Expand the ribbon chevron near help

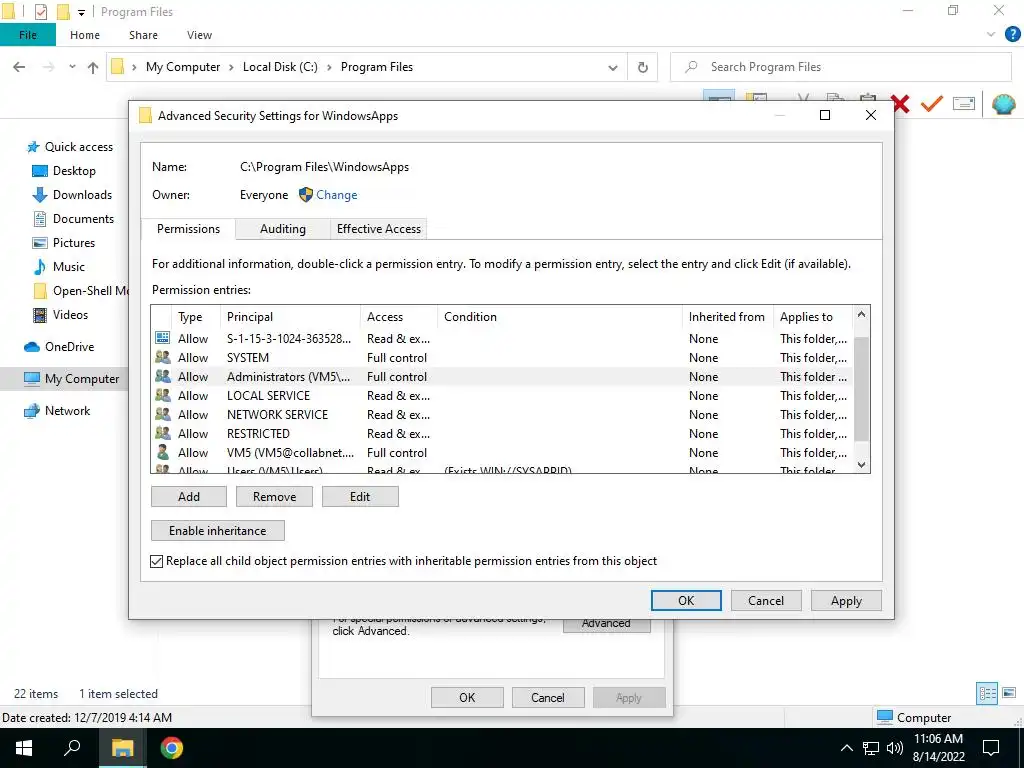pyautogui.click(x=991, y=35)
